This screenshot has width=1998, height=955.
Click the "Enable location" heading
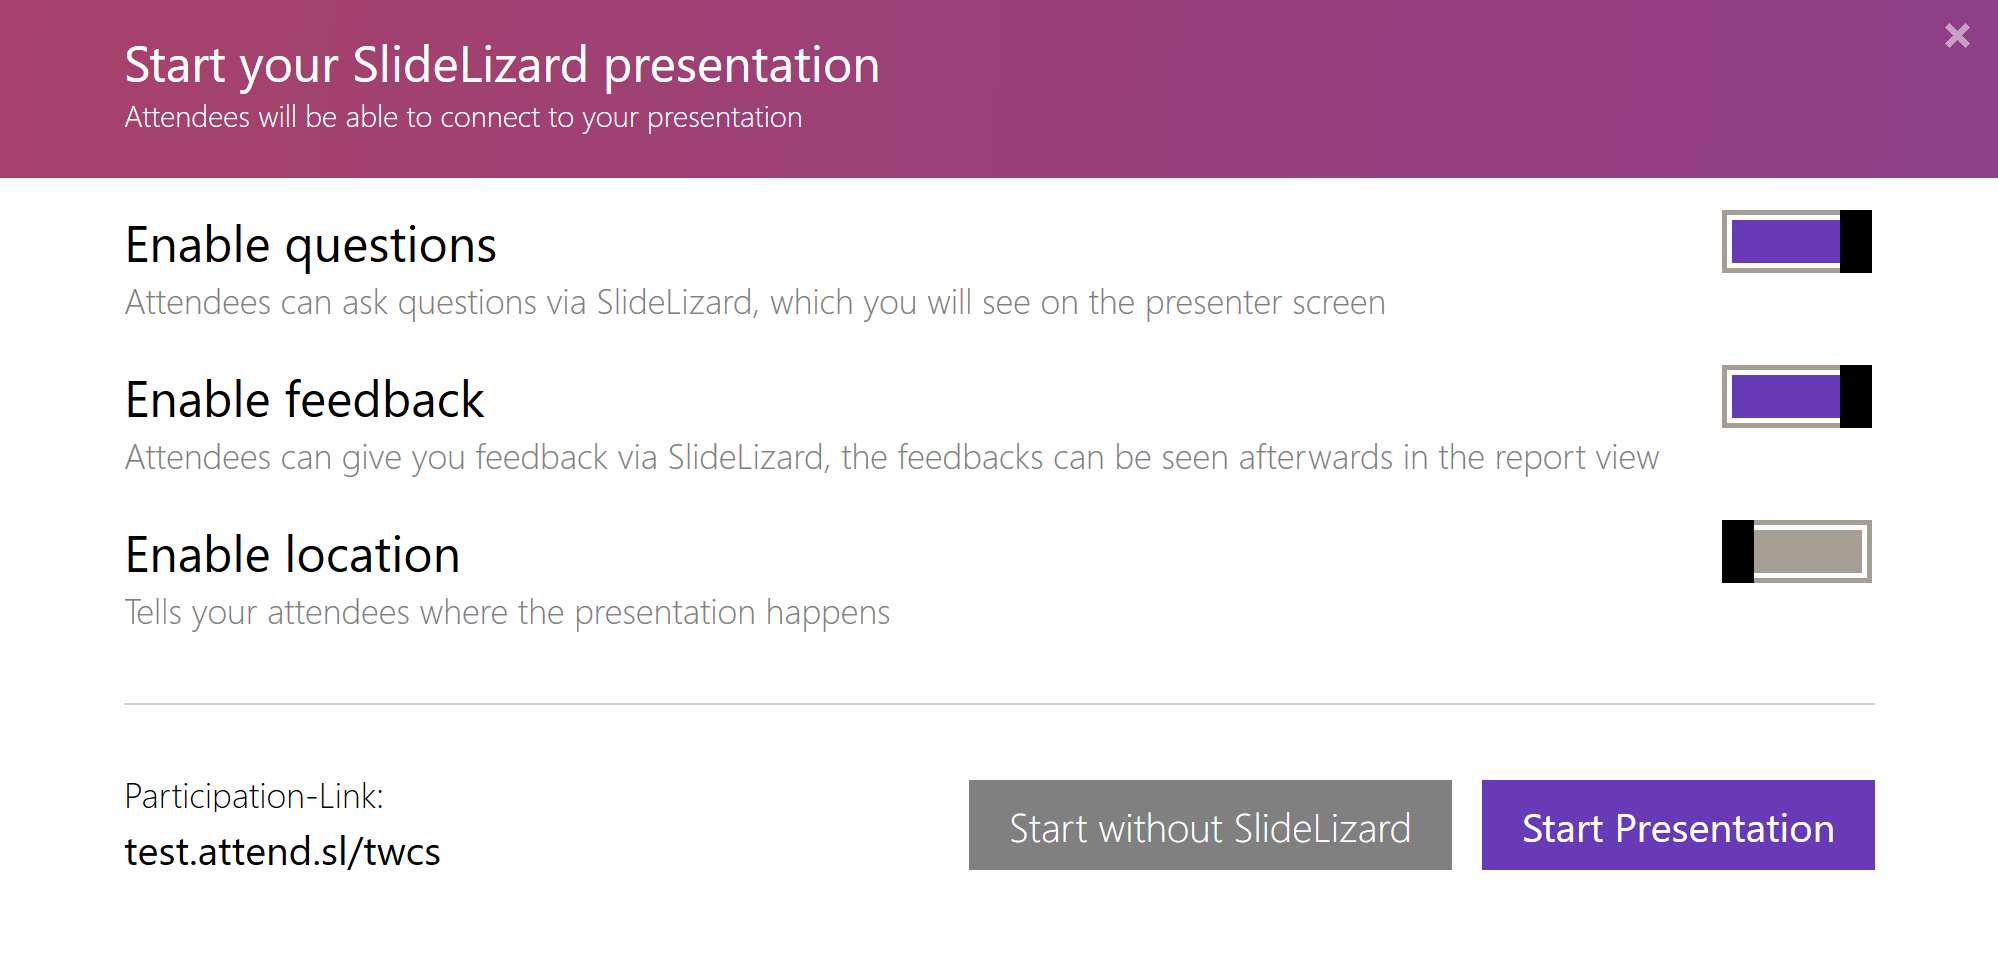292,553
